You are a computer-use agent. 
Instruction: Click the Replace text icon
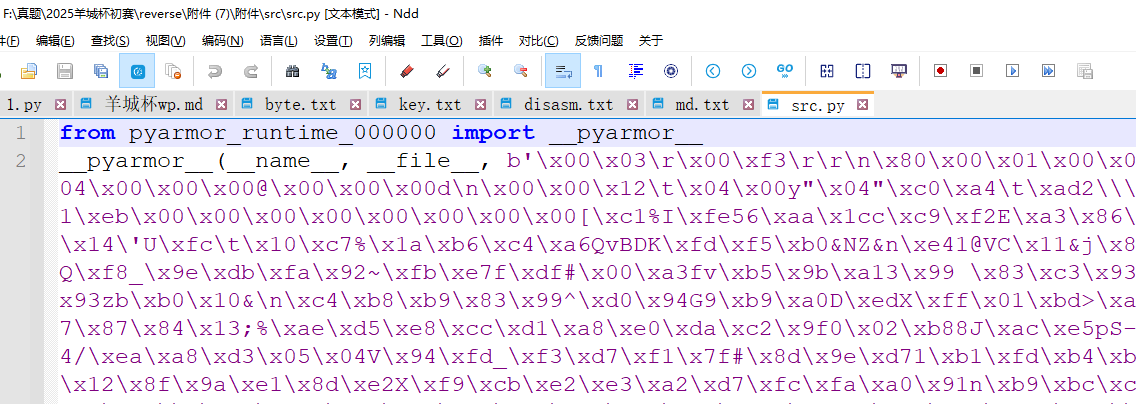[328, 71]
